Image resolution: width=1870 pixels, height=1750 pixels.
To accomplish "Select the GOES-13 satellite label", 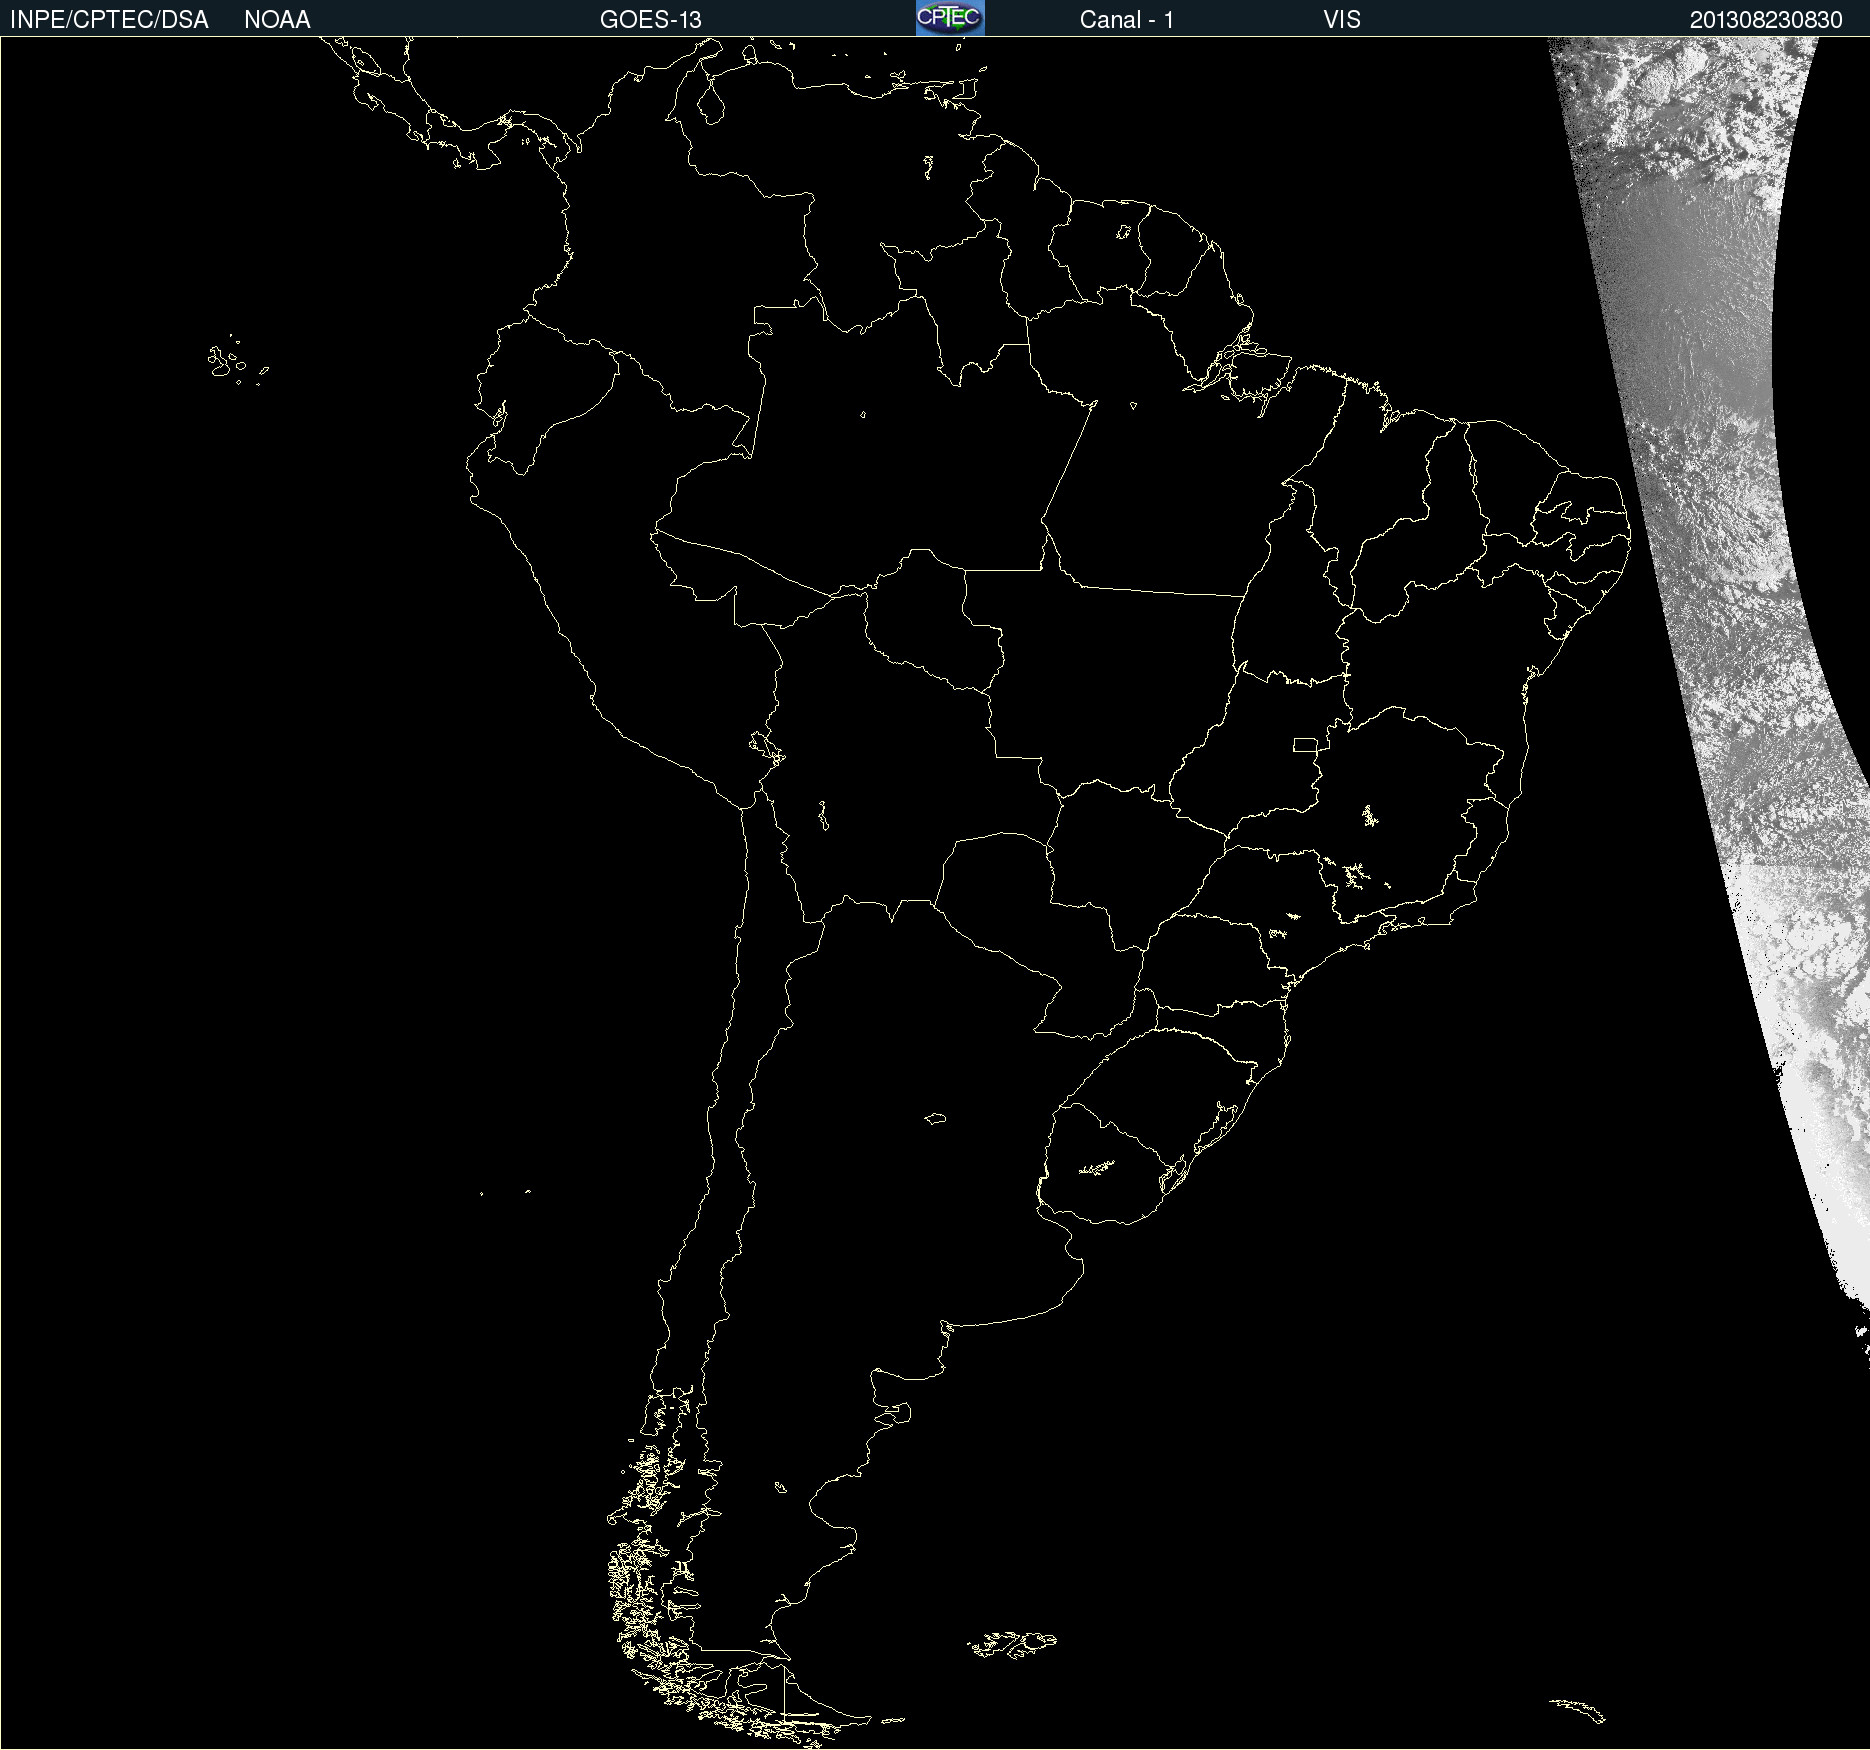I will (x=650, y=20).
